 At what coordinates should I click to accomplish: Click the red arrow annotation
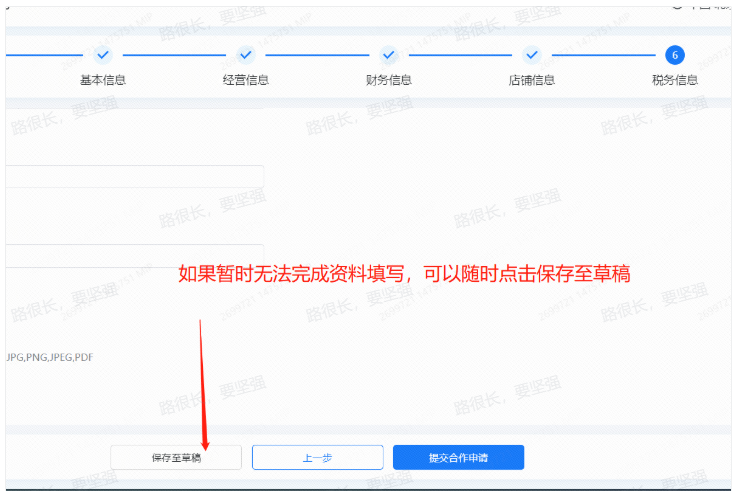tap(203, 380)
